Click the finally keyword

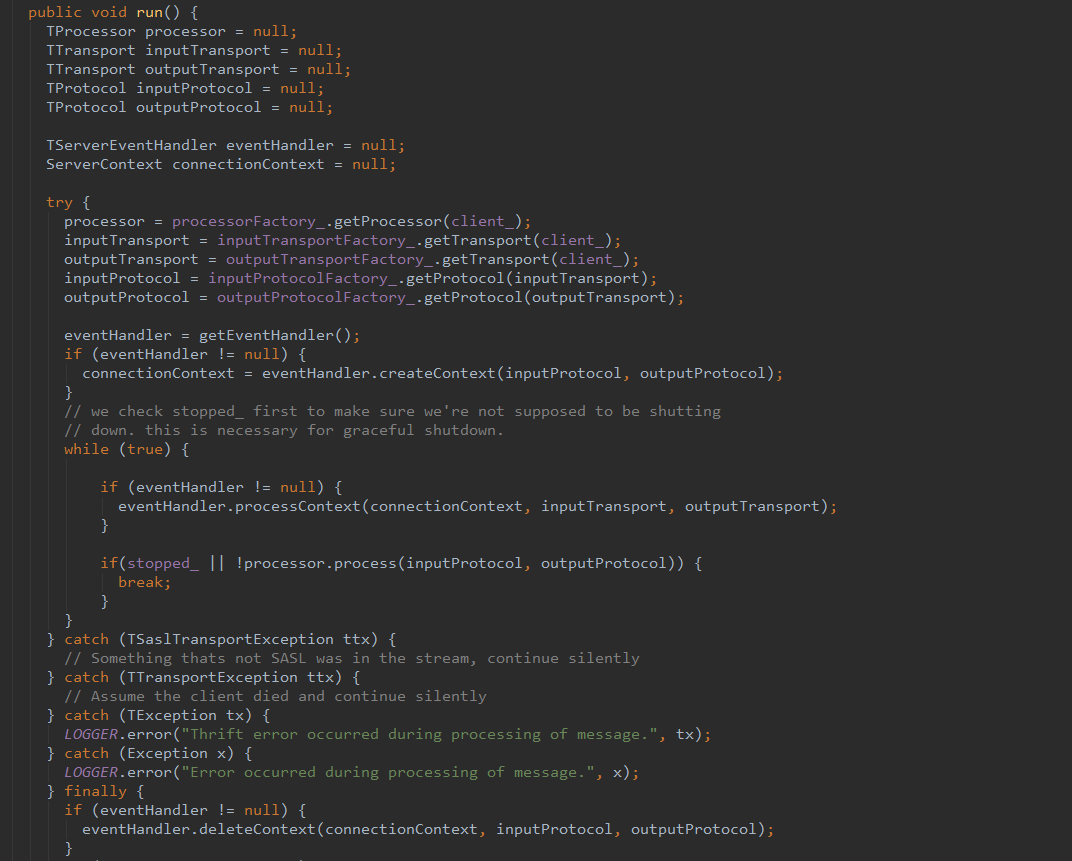click(96, 791)
